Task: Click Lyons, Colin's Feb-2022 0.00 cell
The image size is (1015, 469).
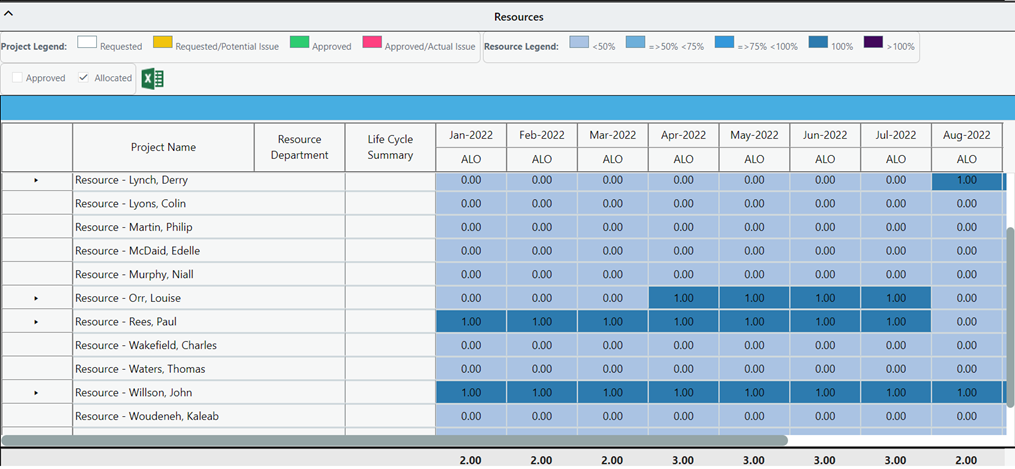Action: [542, 204]
